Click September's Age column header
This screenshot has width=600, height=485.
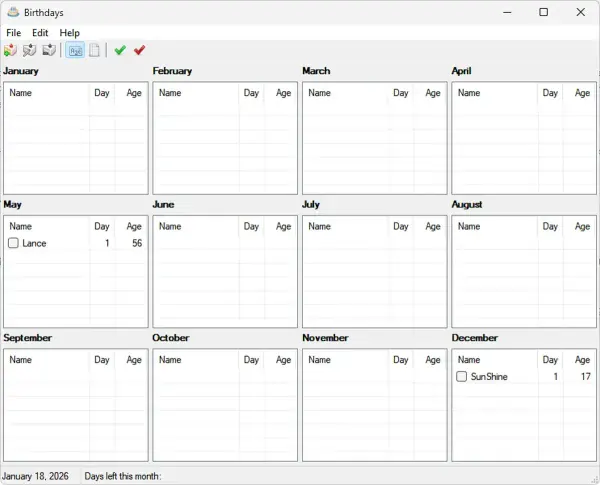131,360
